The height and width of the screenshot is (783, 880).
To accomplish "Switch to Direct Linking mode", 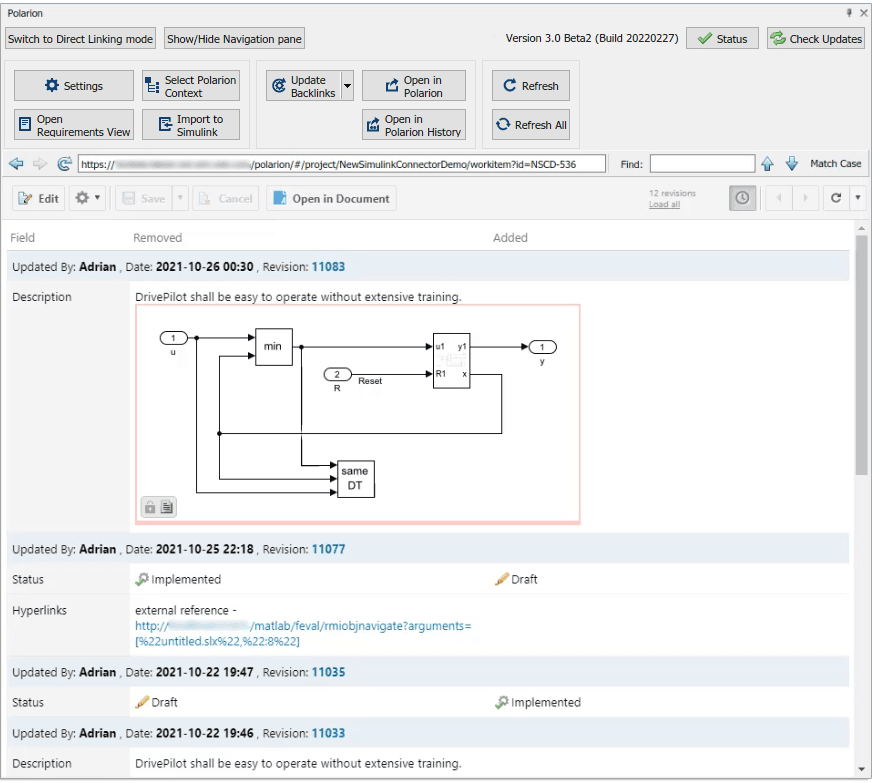I will [x=81, y=39].
